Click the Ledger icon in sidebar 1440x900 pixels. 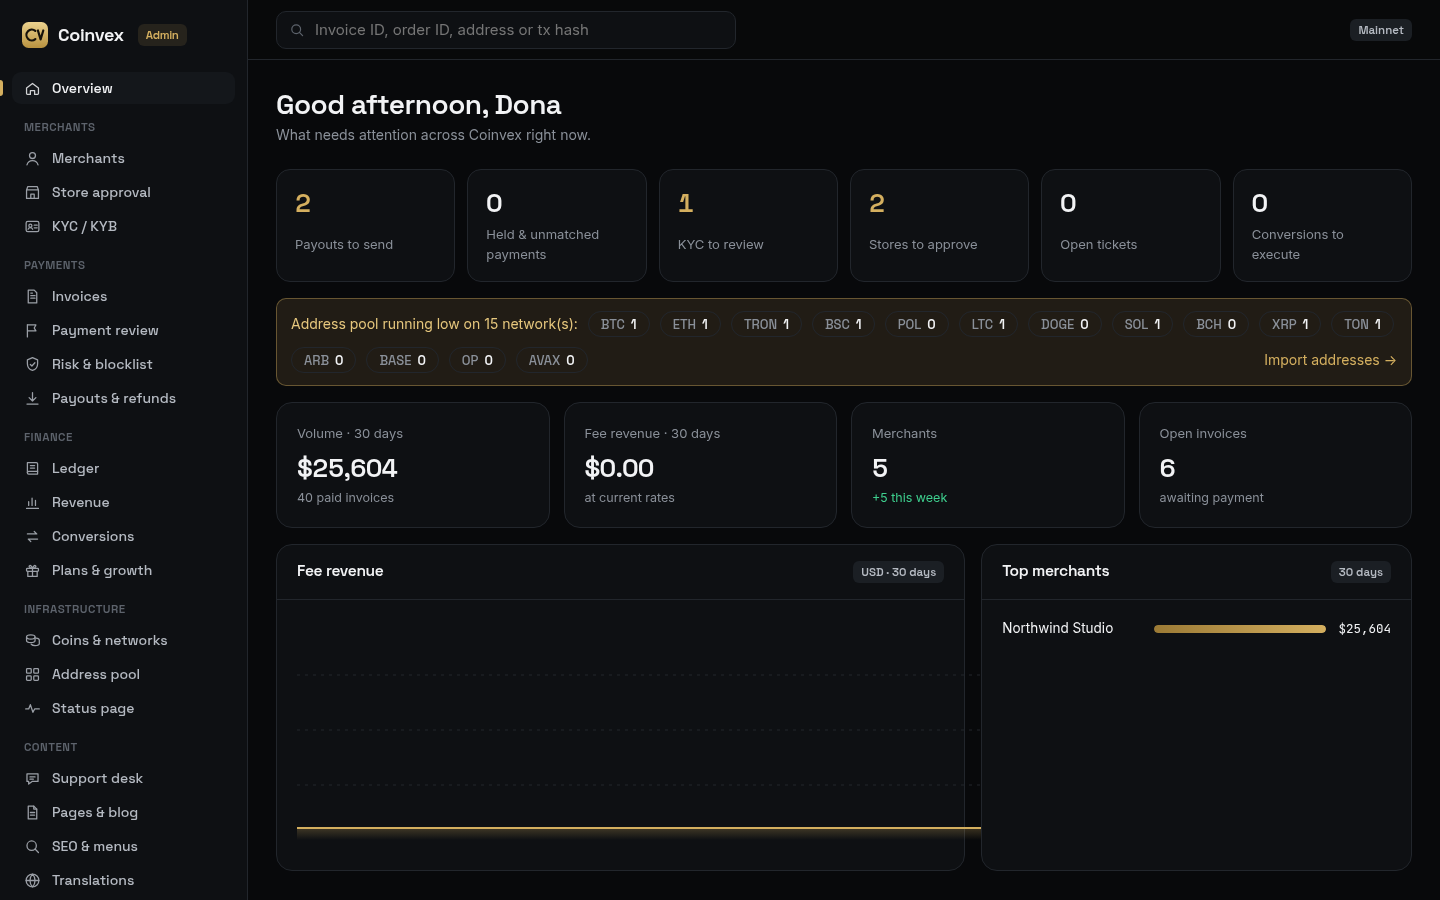tap(33, 469)
